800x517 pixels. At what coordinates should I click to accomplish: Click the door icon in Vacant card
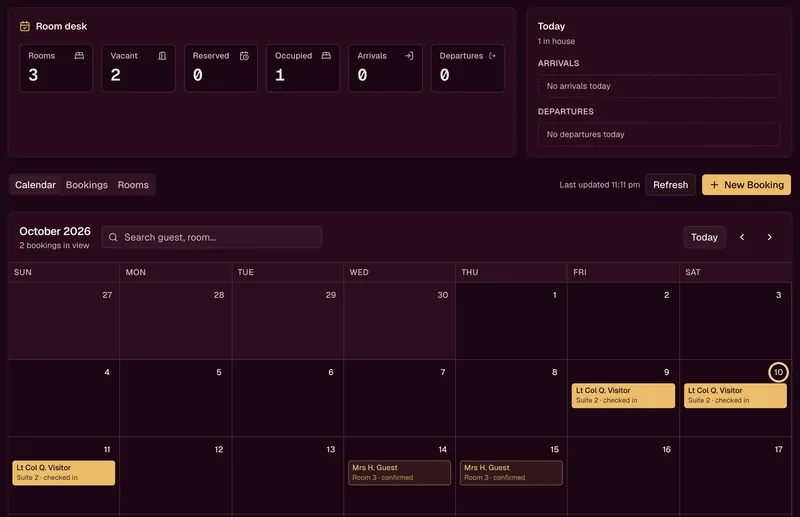pos(162,56)
